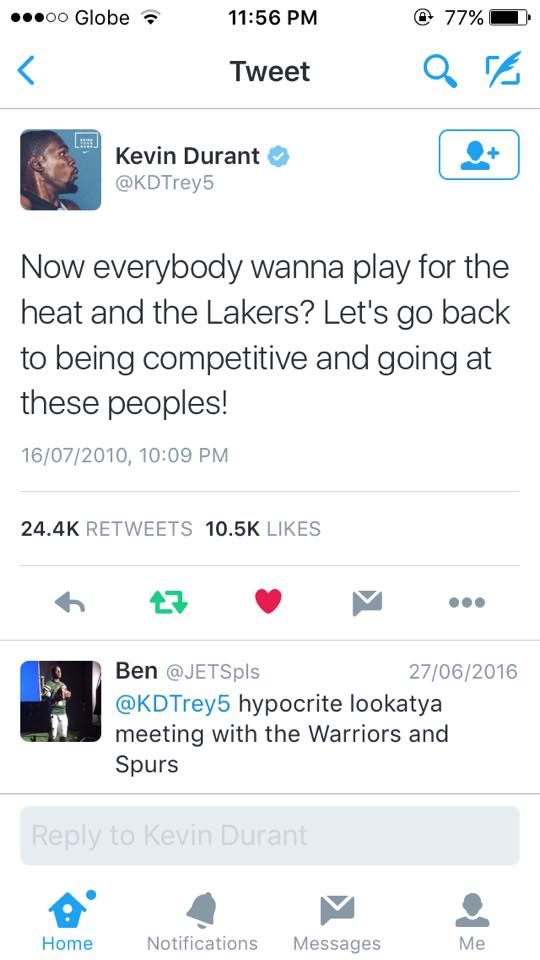The width and height of the screenshot is (540, 960).
Task: Send tweet via direct message icon
Action: pyautogui.click(x=367, y=602)
